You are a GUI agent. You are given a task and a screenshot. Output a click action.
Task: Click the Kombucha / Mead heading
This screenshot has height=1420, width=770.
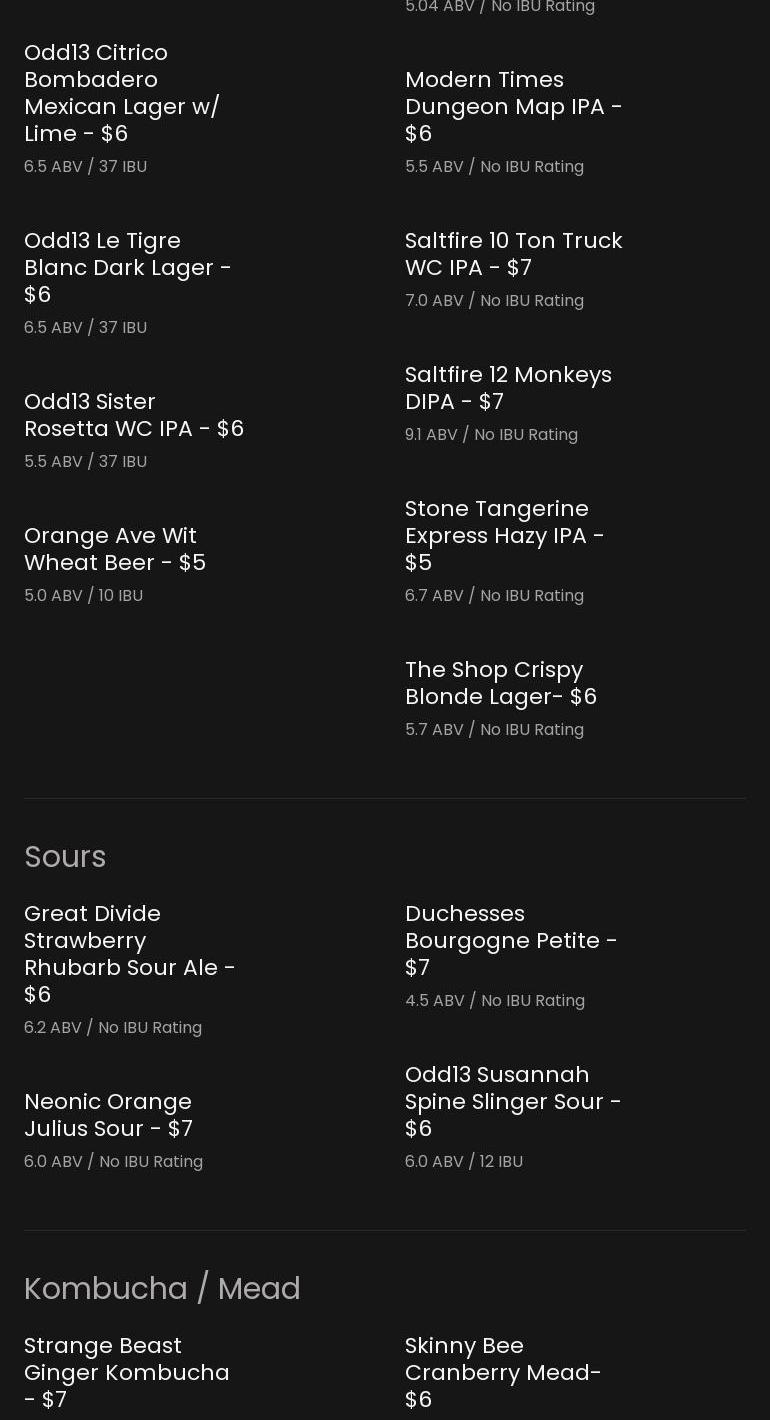coord(162,1289)
